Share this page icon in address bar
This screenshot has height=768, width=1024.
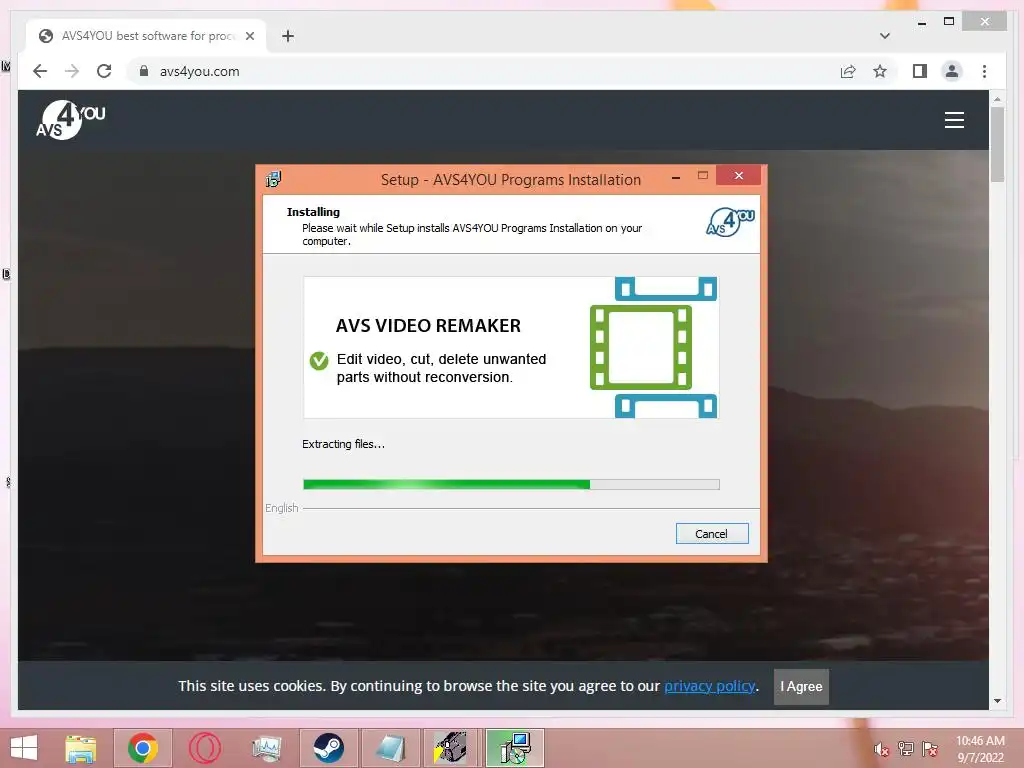pos(848,71)
